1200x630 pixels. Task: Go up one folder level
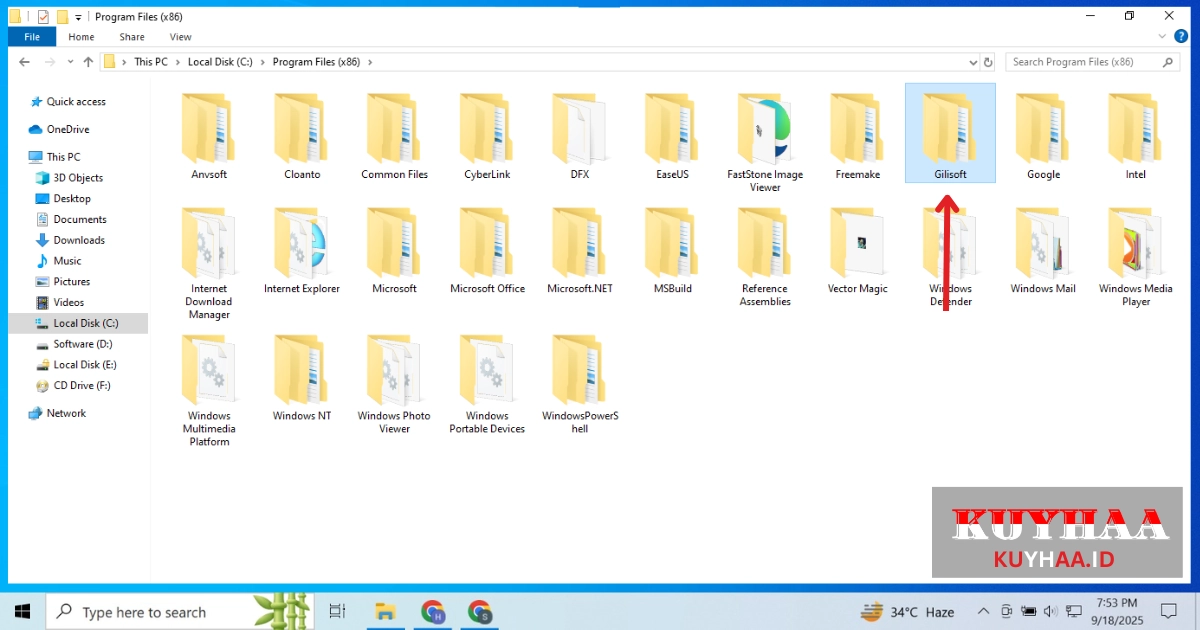point(88,62)
